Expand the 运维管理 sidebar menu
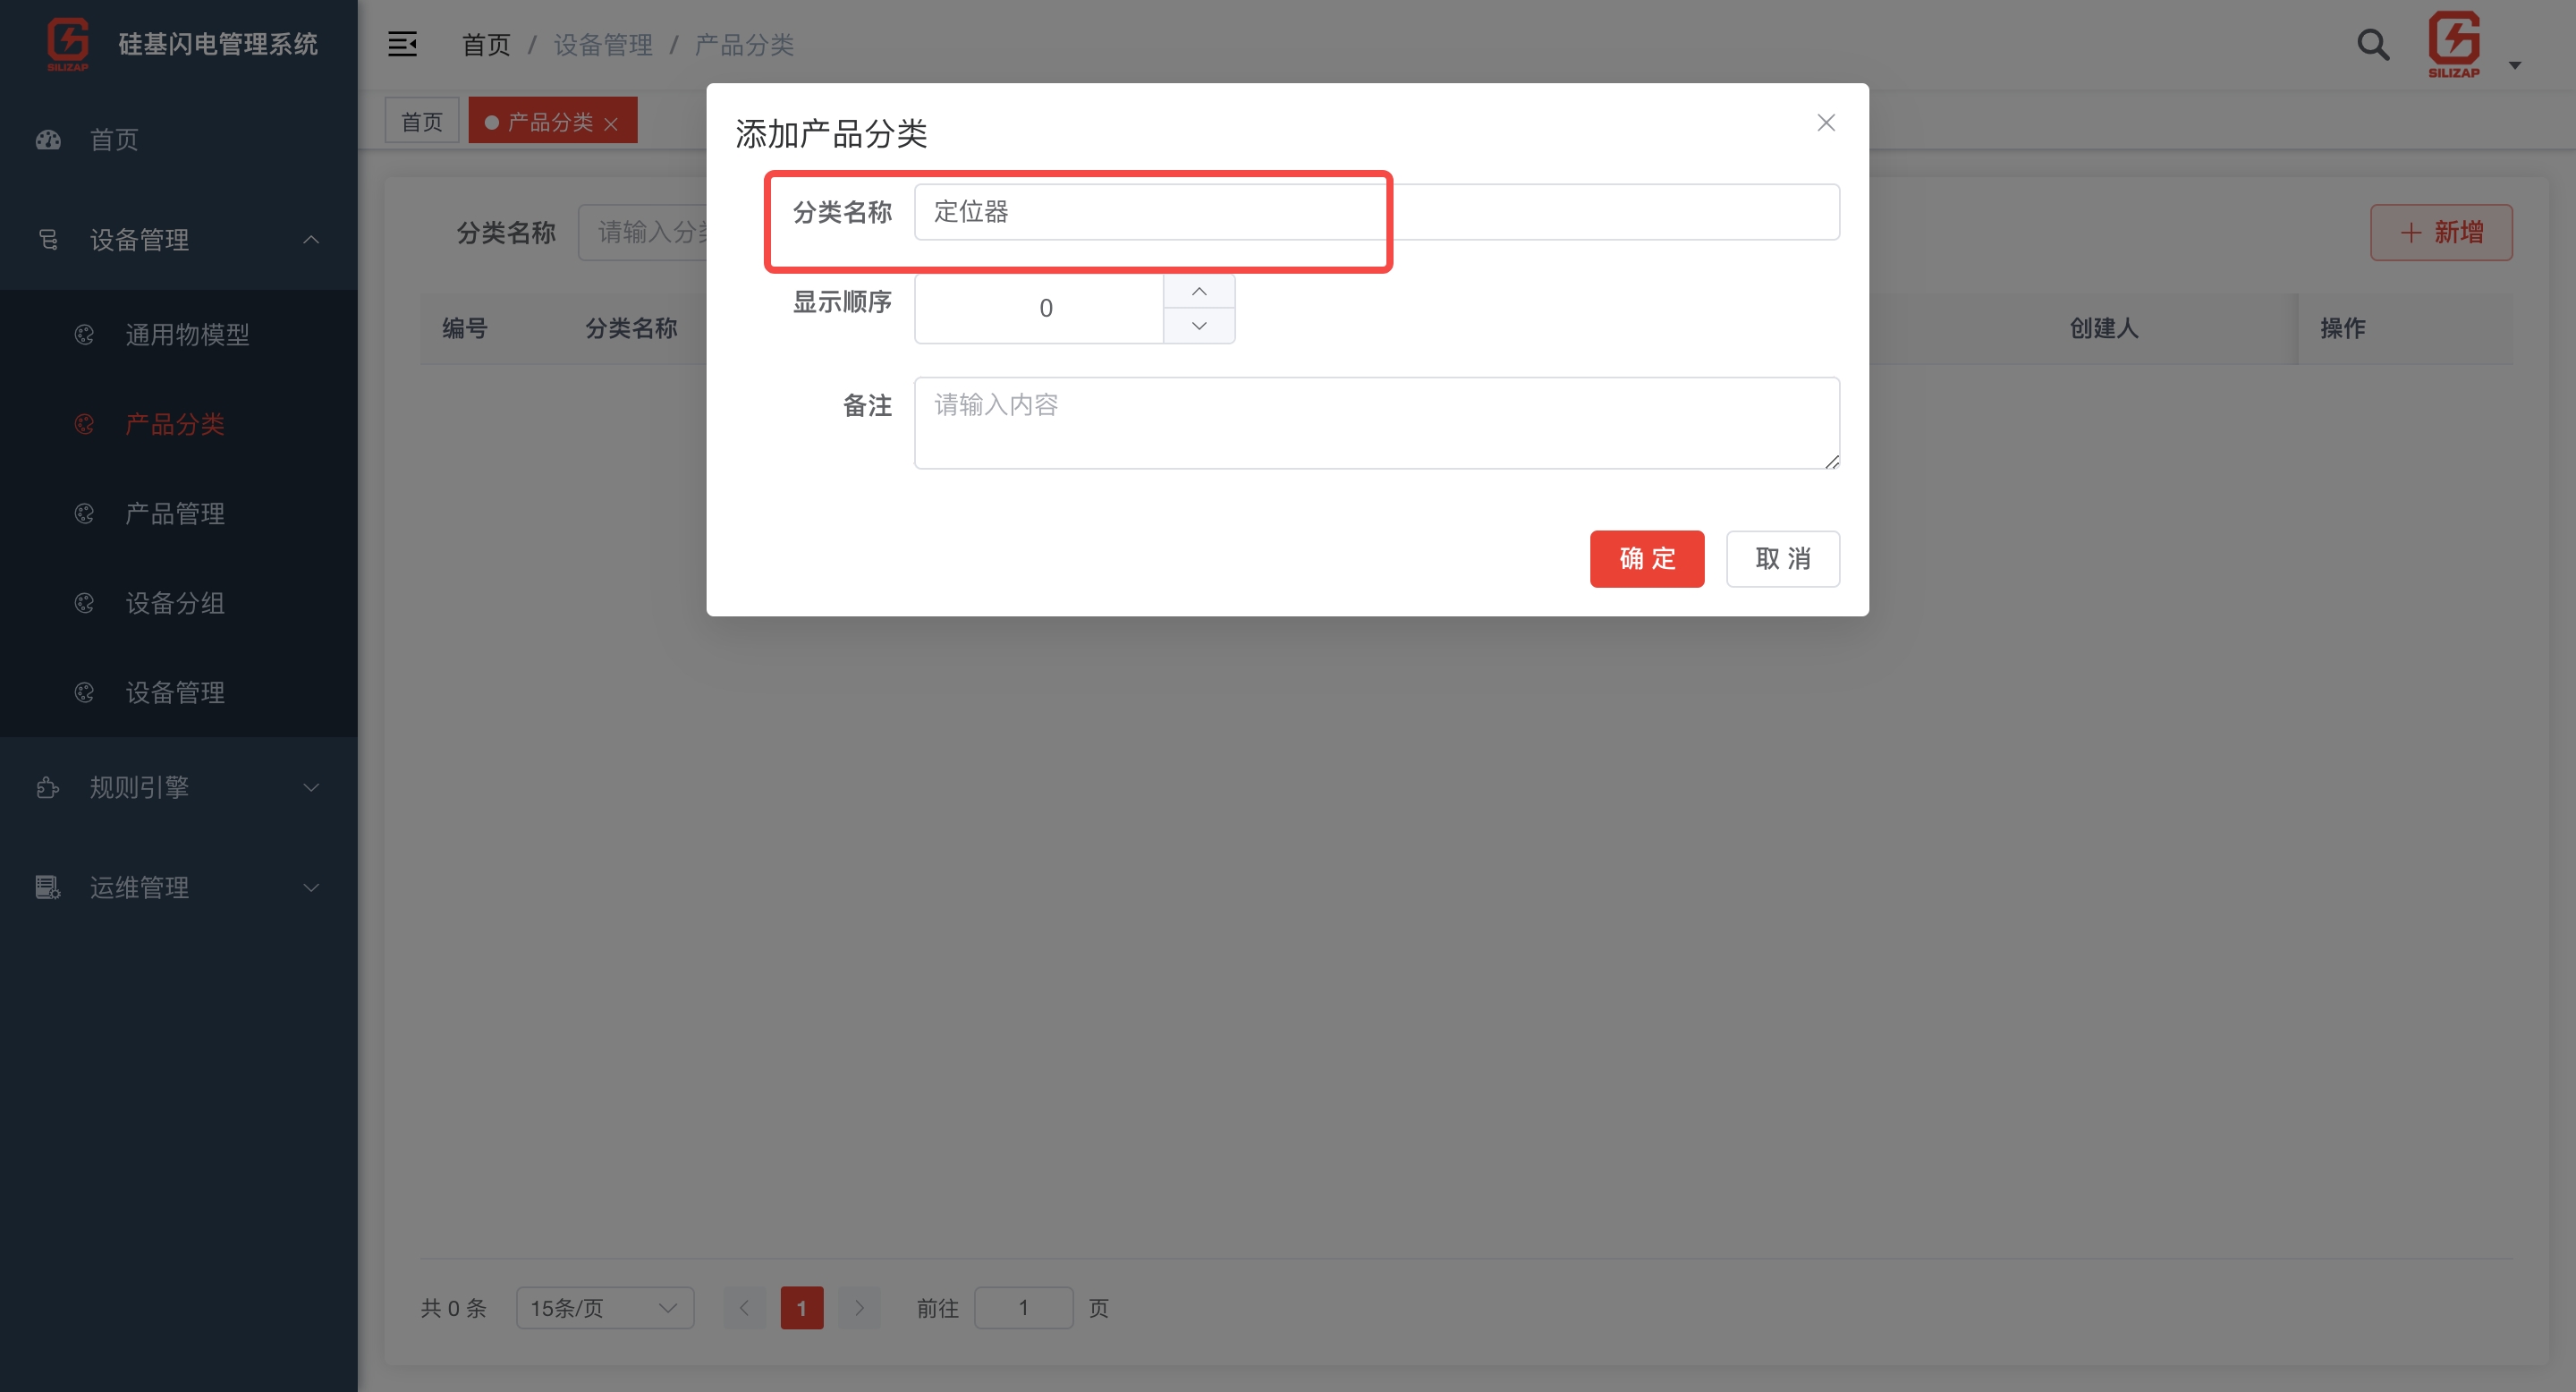 [x=311, y=888]
